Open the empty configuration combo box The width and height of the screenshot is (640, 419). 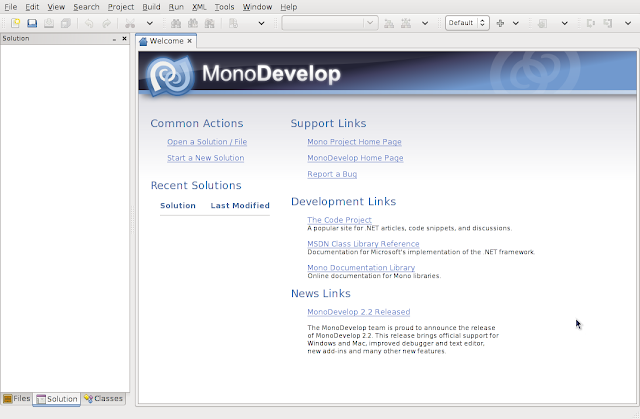330,23
